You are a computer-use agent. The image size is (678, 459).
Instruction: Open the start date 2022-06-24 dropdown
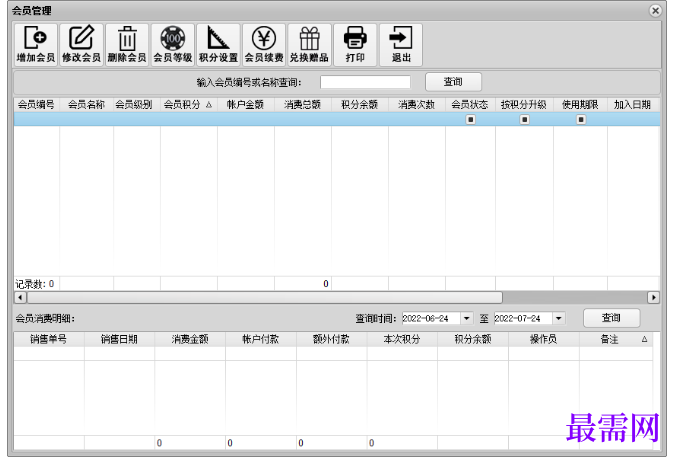click(x=467, y=319)
